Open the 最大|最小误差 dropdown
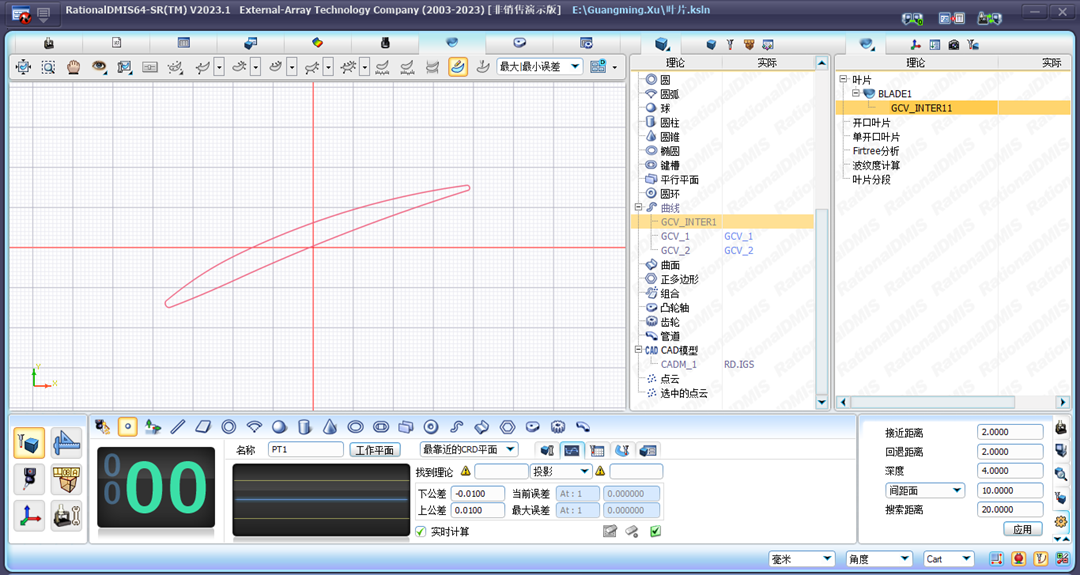 coord(540,67)
